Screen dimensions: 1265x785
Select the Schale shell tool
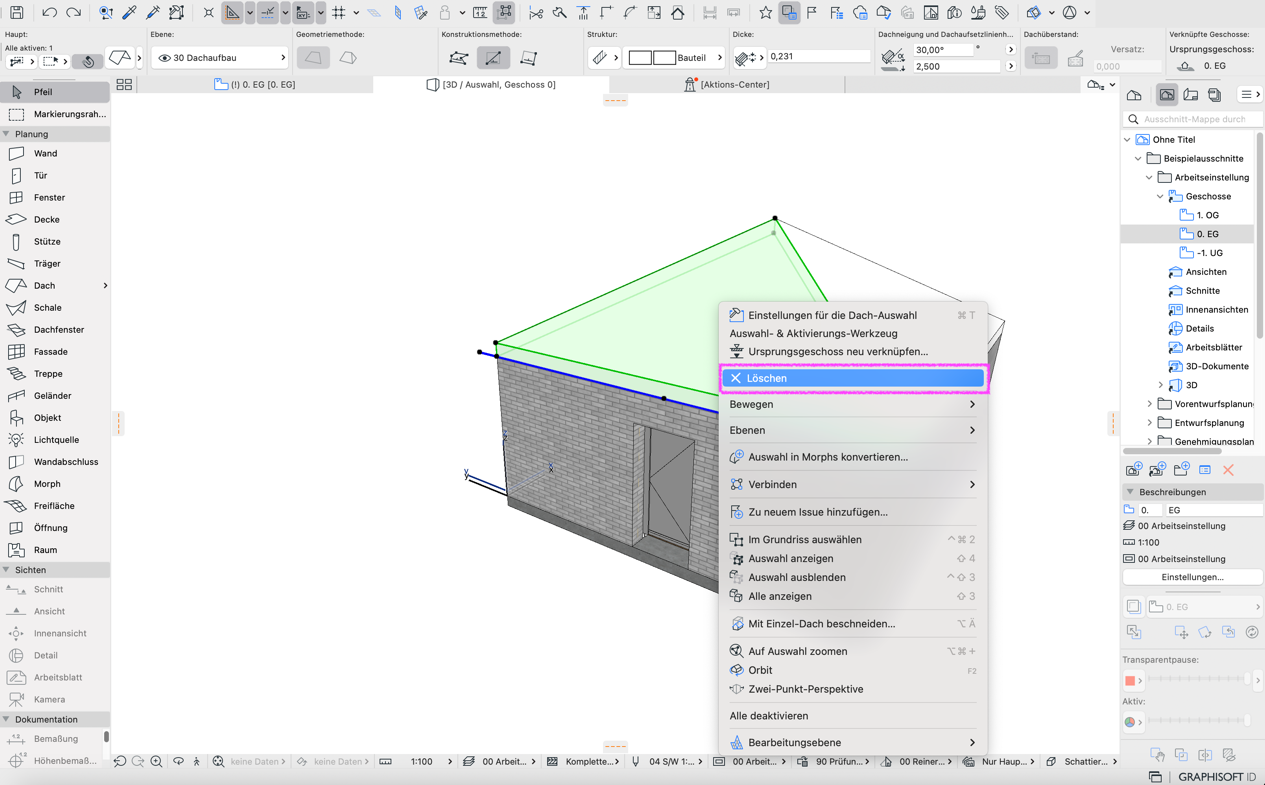pyautogui.click(x=55, y=308)
